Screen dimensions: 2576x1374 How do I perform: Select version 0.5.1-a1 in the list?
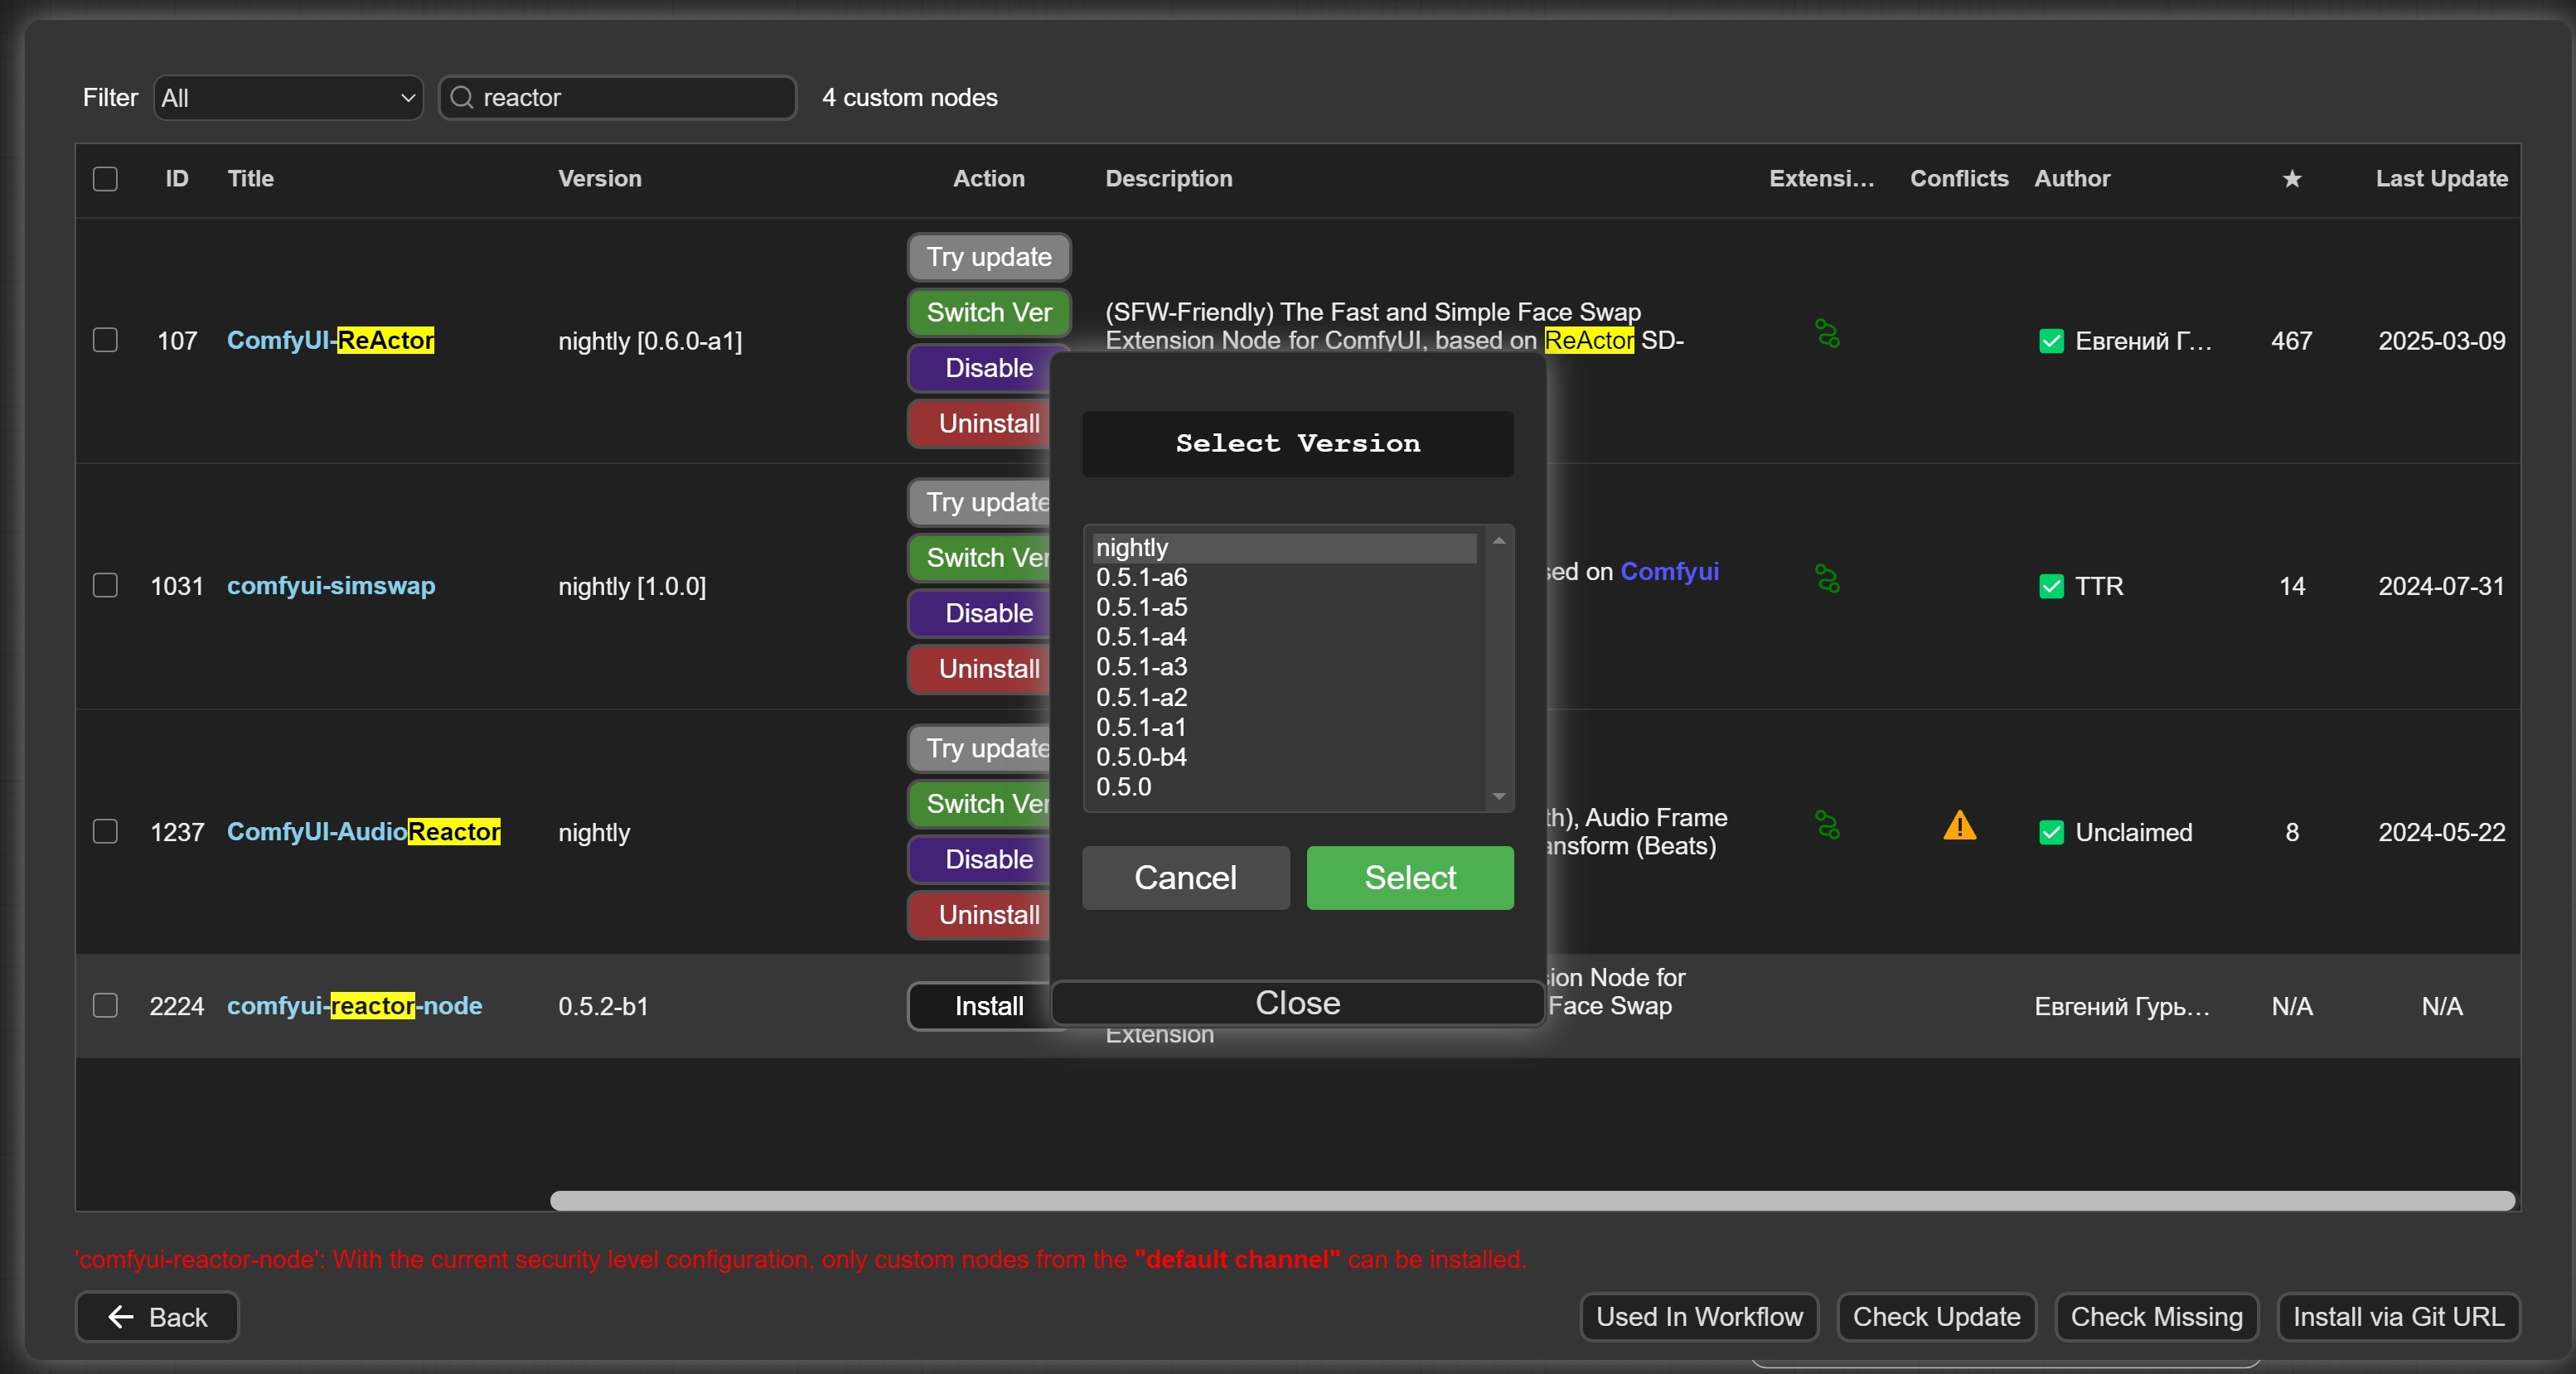1284,727
